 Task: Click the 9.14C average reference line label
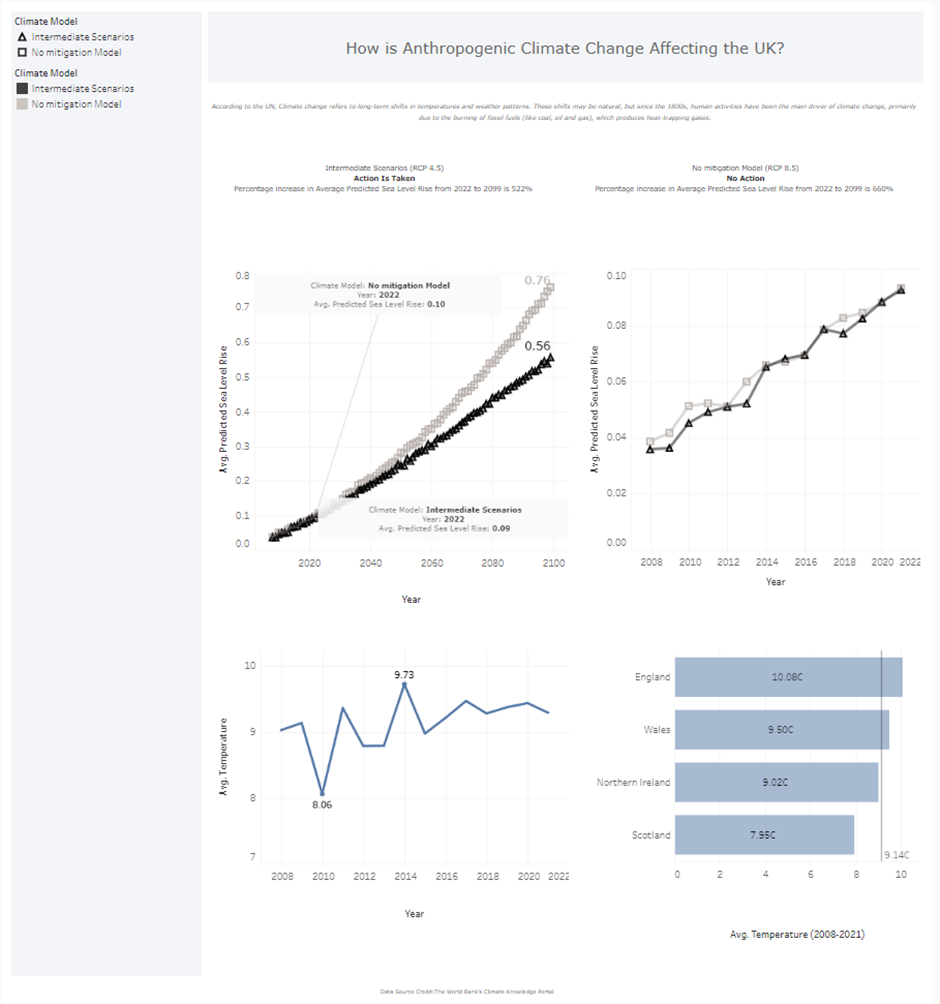pos(896,856)
